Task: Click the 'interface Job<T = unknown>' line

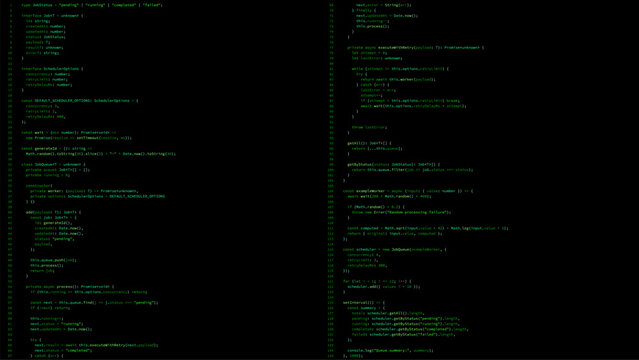Action: (52, 15)
